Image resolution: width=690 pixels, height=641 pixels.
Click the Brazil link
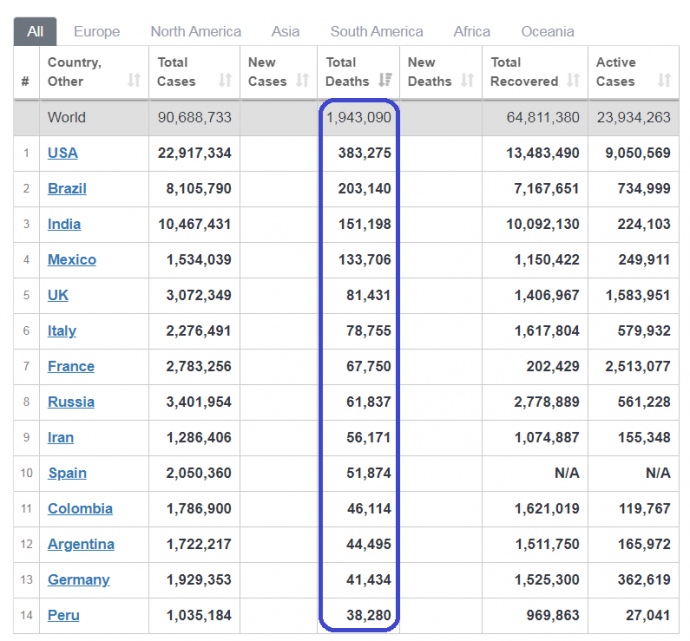pos(67,188)
